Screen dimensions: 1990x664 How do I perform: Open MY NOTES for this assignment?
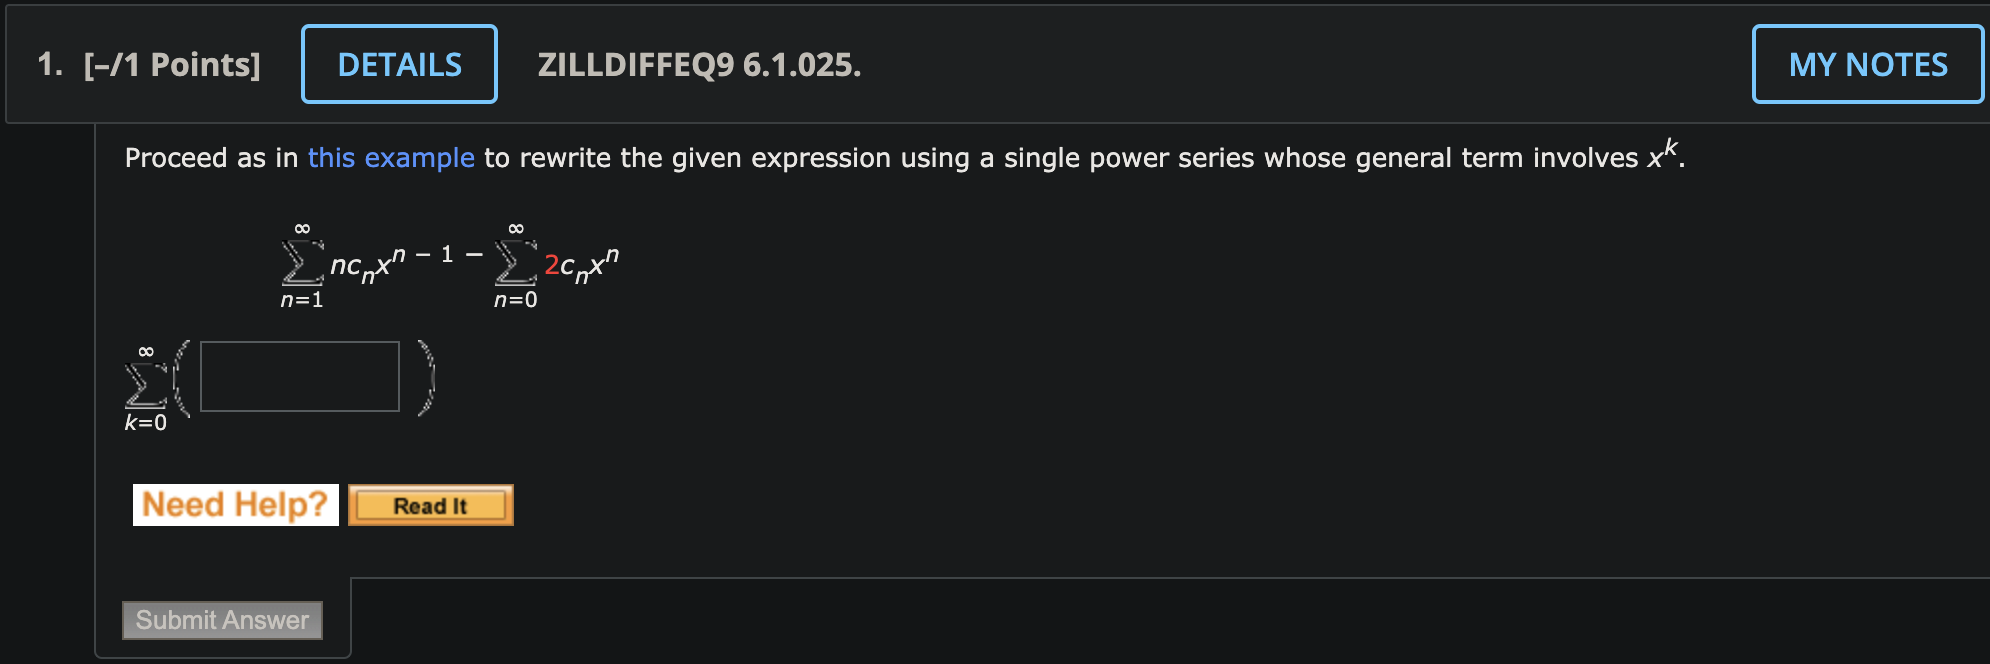pyautogui.click(x=1867, y=63)
